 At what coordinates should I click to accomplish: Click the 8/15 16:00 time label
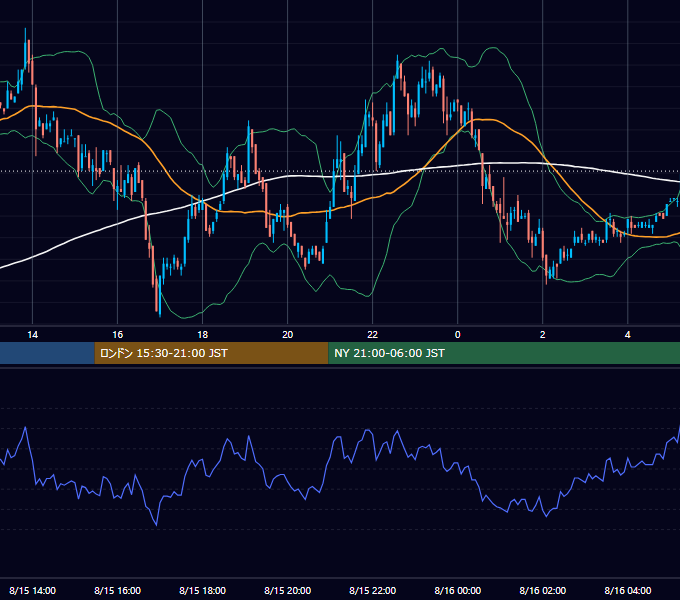tap(118, 590)
